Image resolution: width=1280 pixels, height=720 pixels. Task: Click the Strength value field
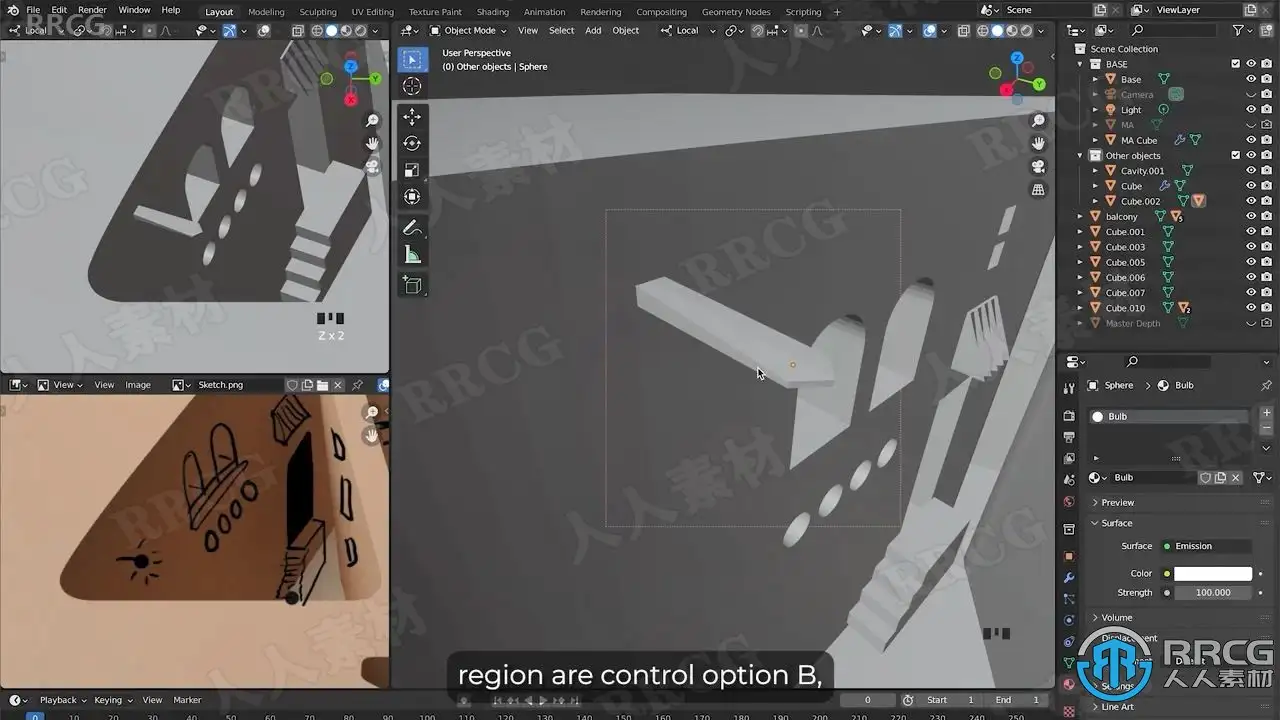(1213, 592)
